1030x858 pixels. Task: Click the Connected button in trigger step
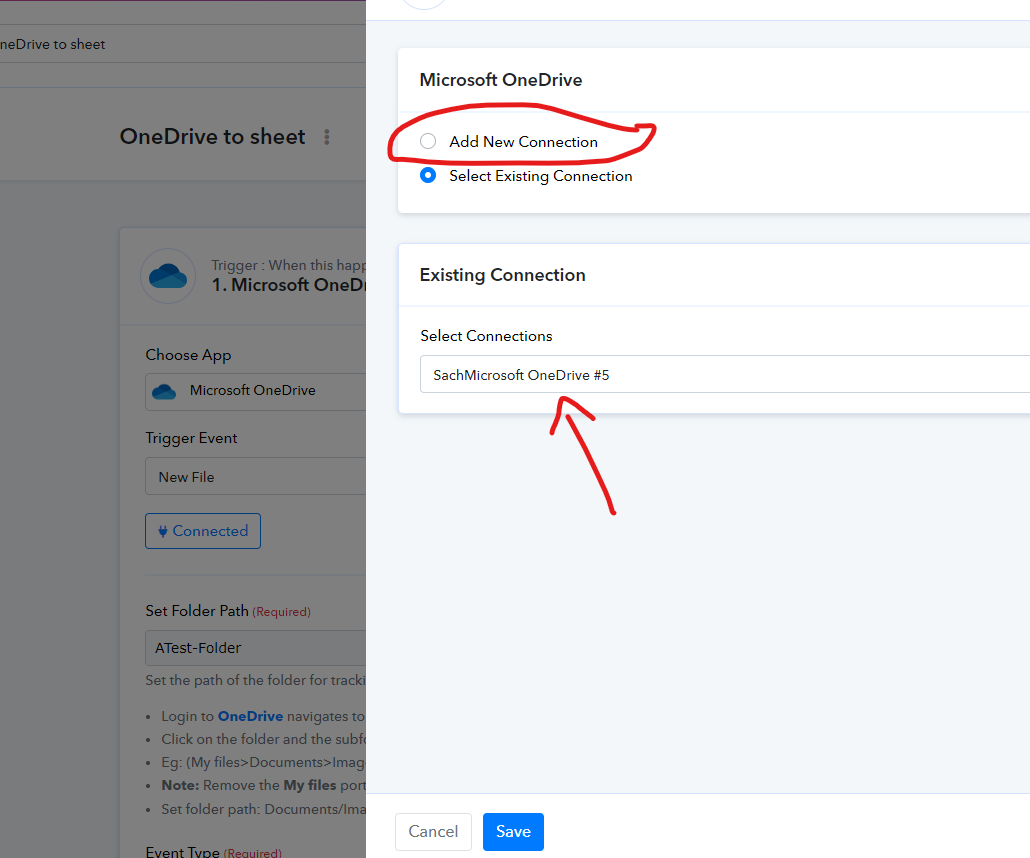tap(203, 531)
